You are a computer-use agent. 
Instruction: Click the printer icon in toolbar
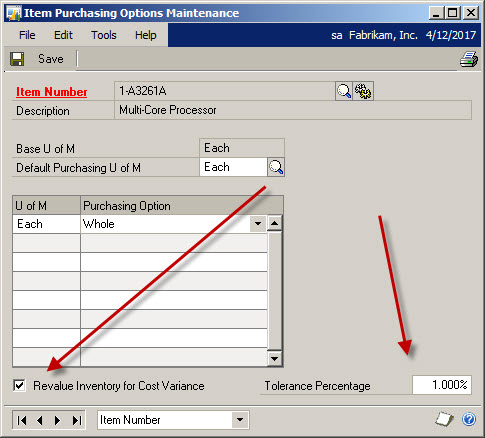click(x=469, y=59)
